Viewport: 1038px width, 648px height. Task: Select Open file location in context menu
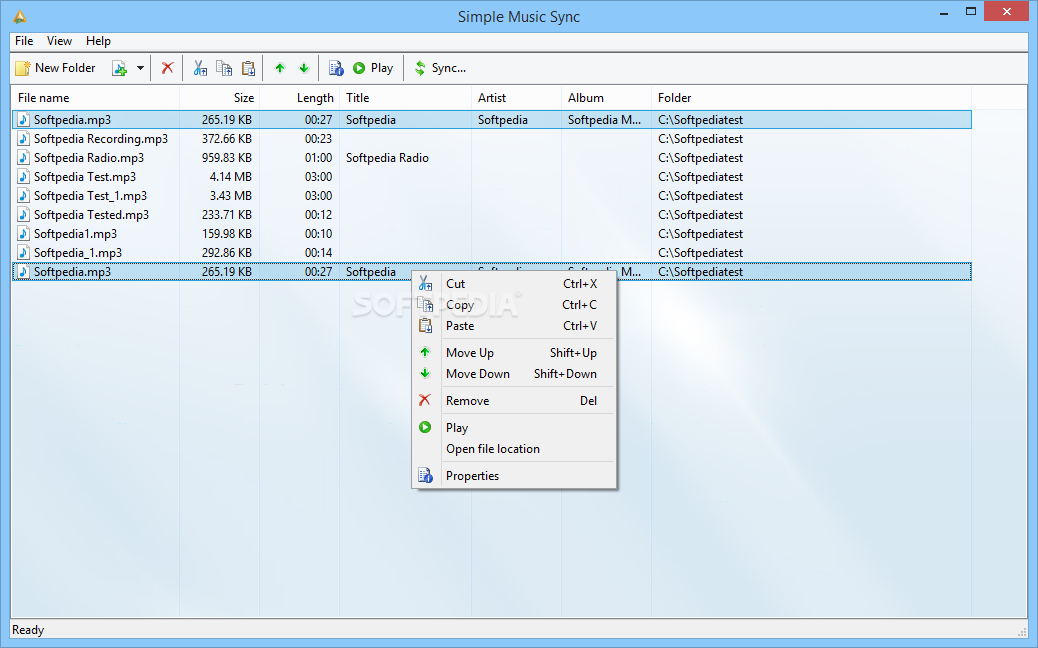tap(514, 449)
